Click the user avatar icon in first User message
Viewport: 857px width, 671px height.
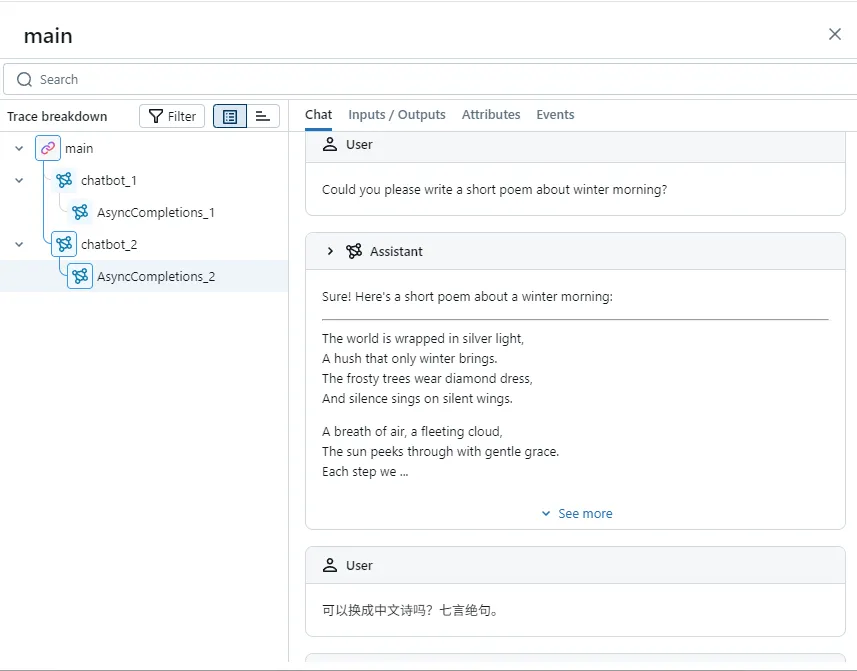(x=330, y=144)
